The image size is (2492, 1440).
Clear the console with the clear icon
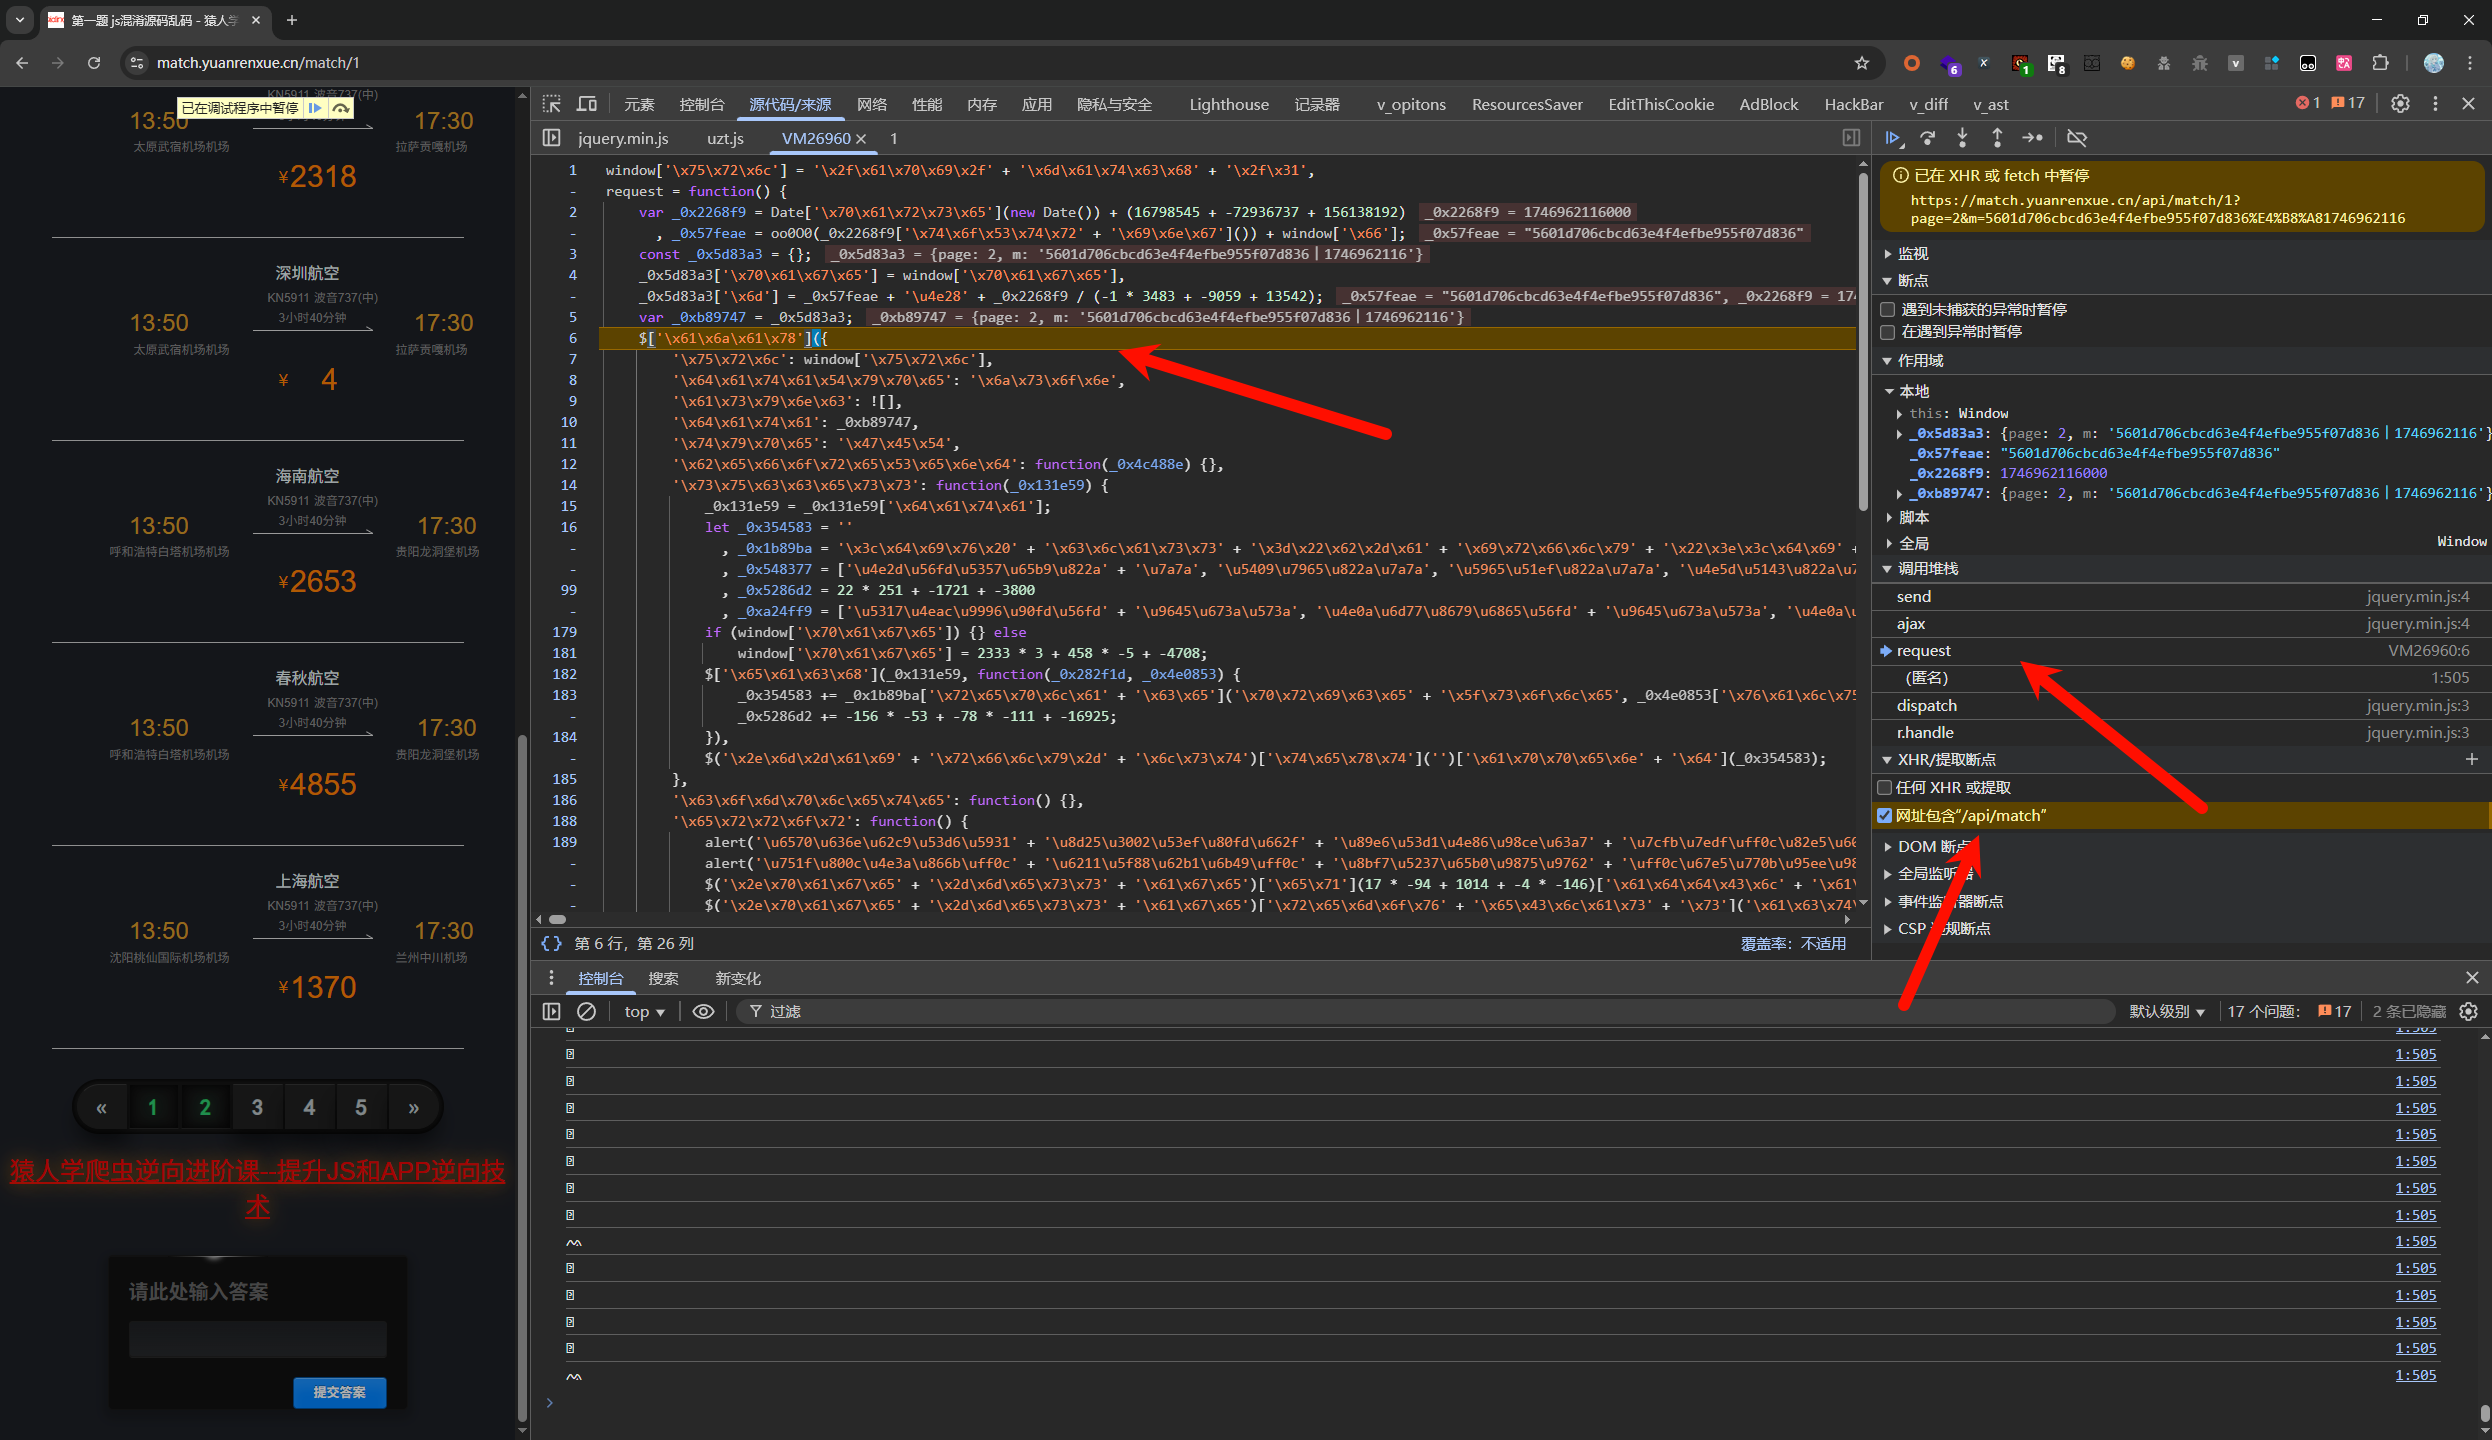coord(587,1011)
